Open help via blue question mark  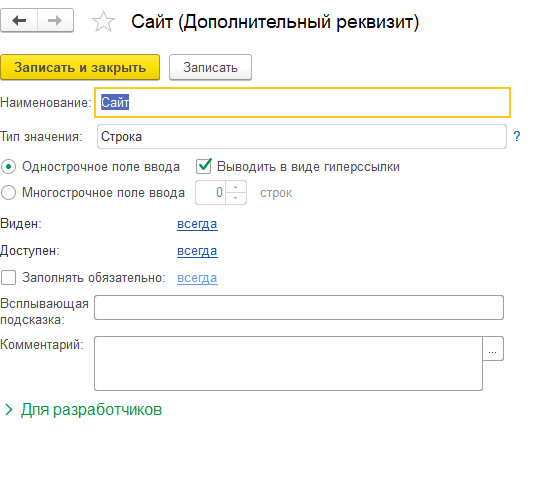[516, 137]
